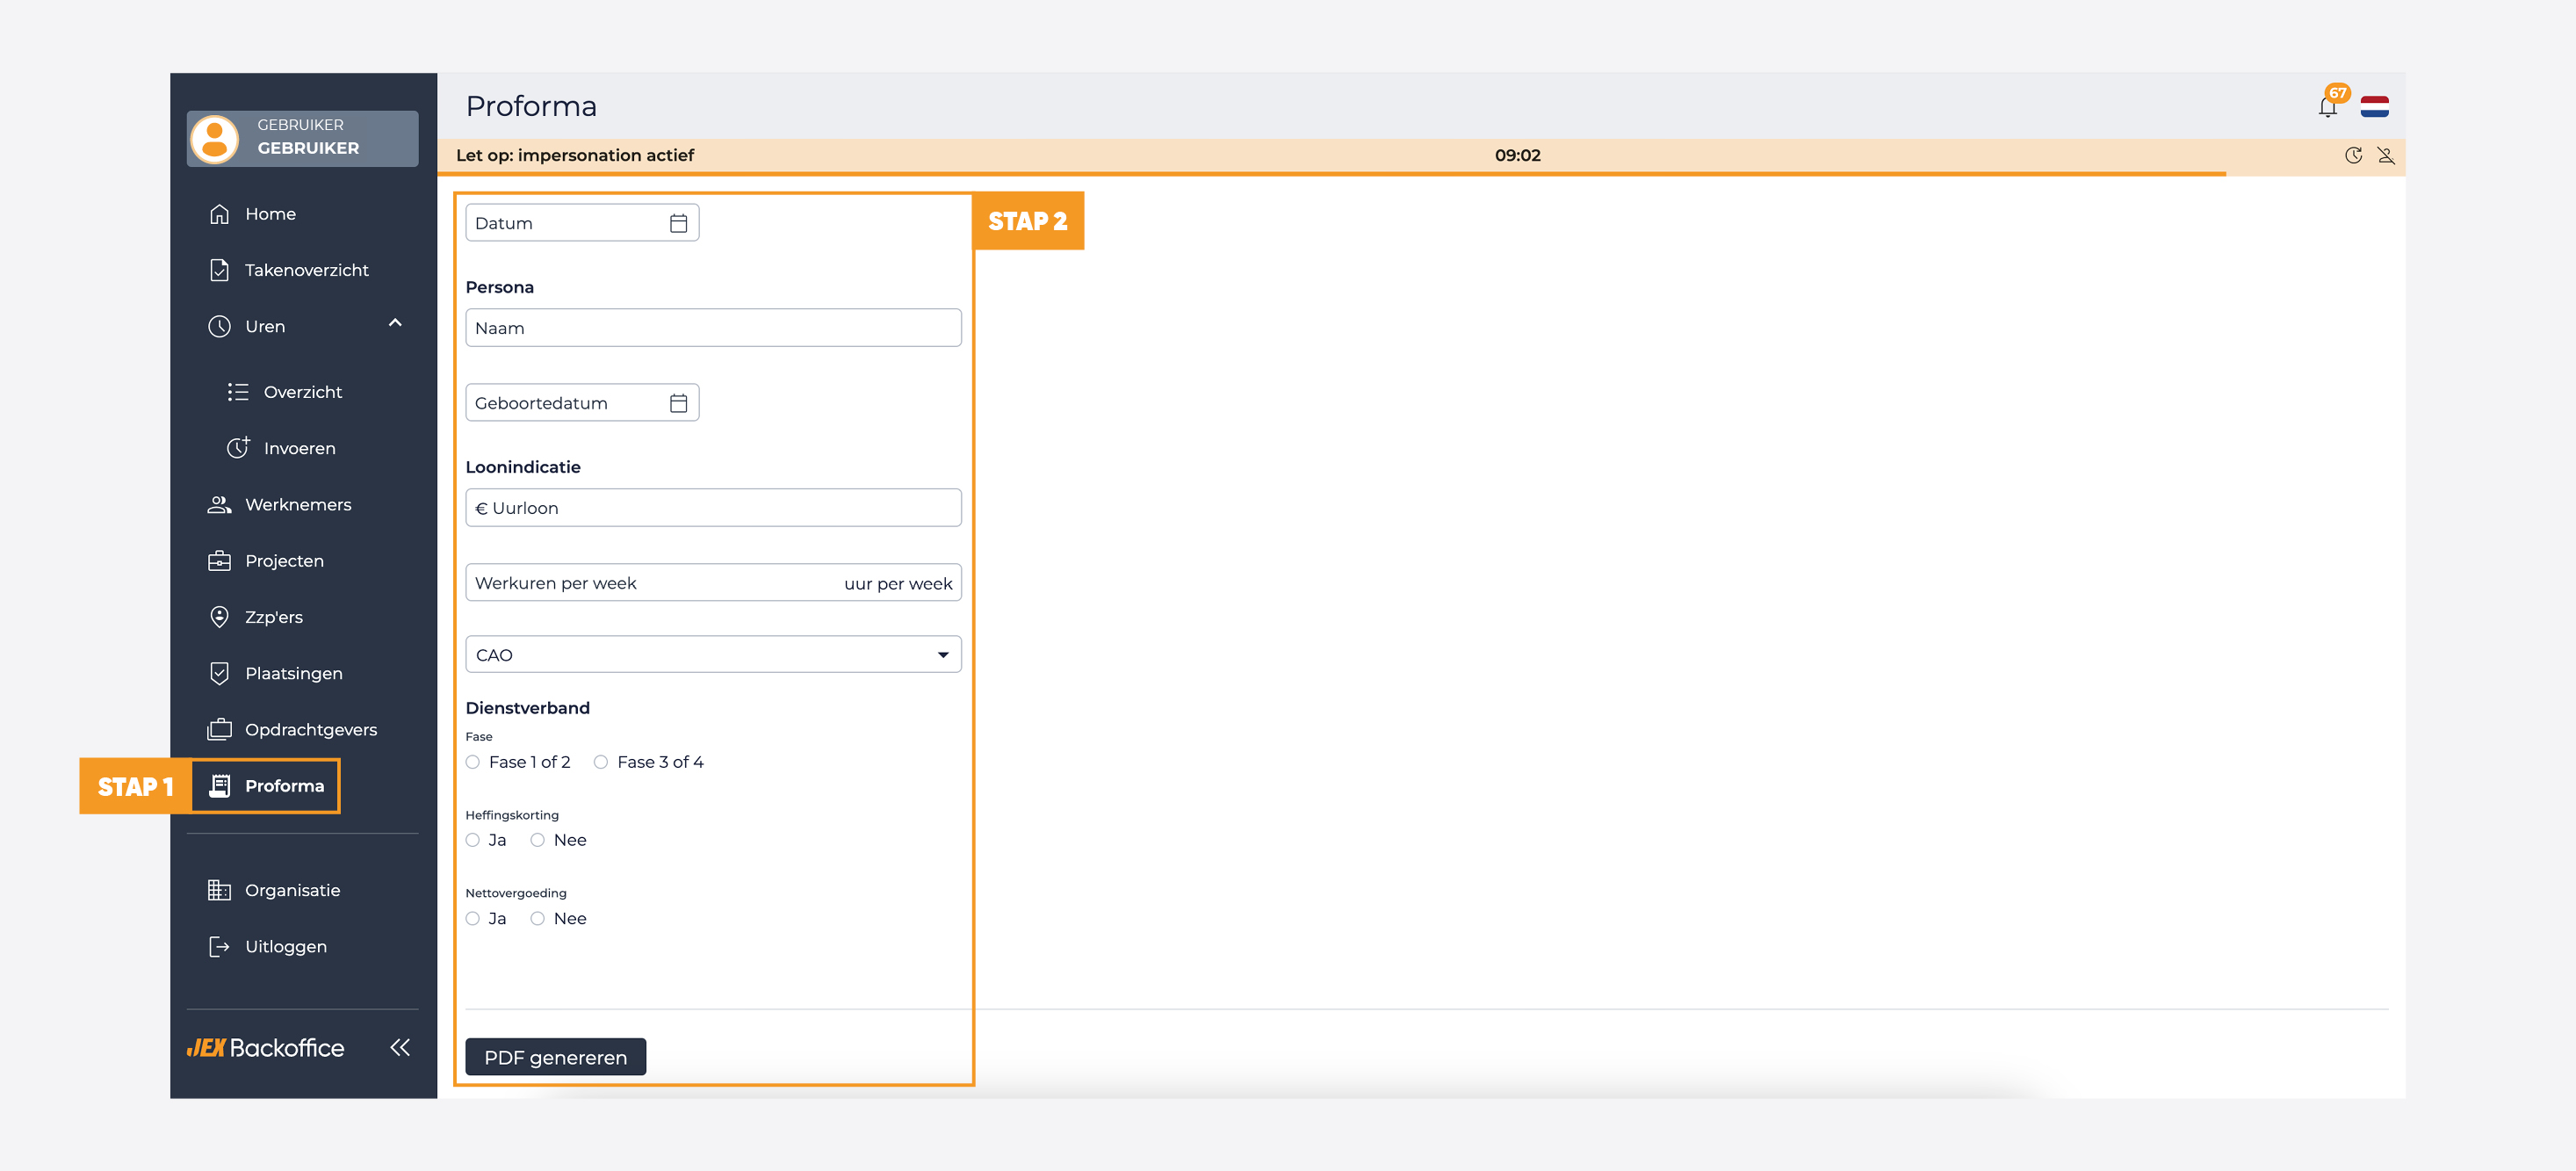Click the Organisatie building icon

click(x=219, y=890)
